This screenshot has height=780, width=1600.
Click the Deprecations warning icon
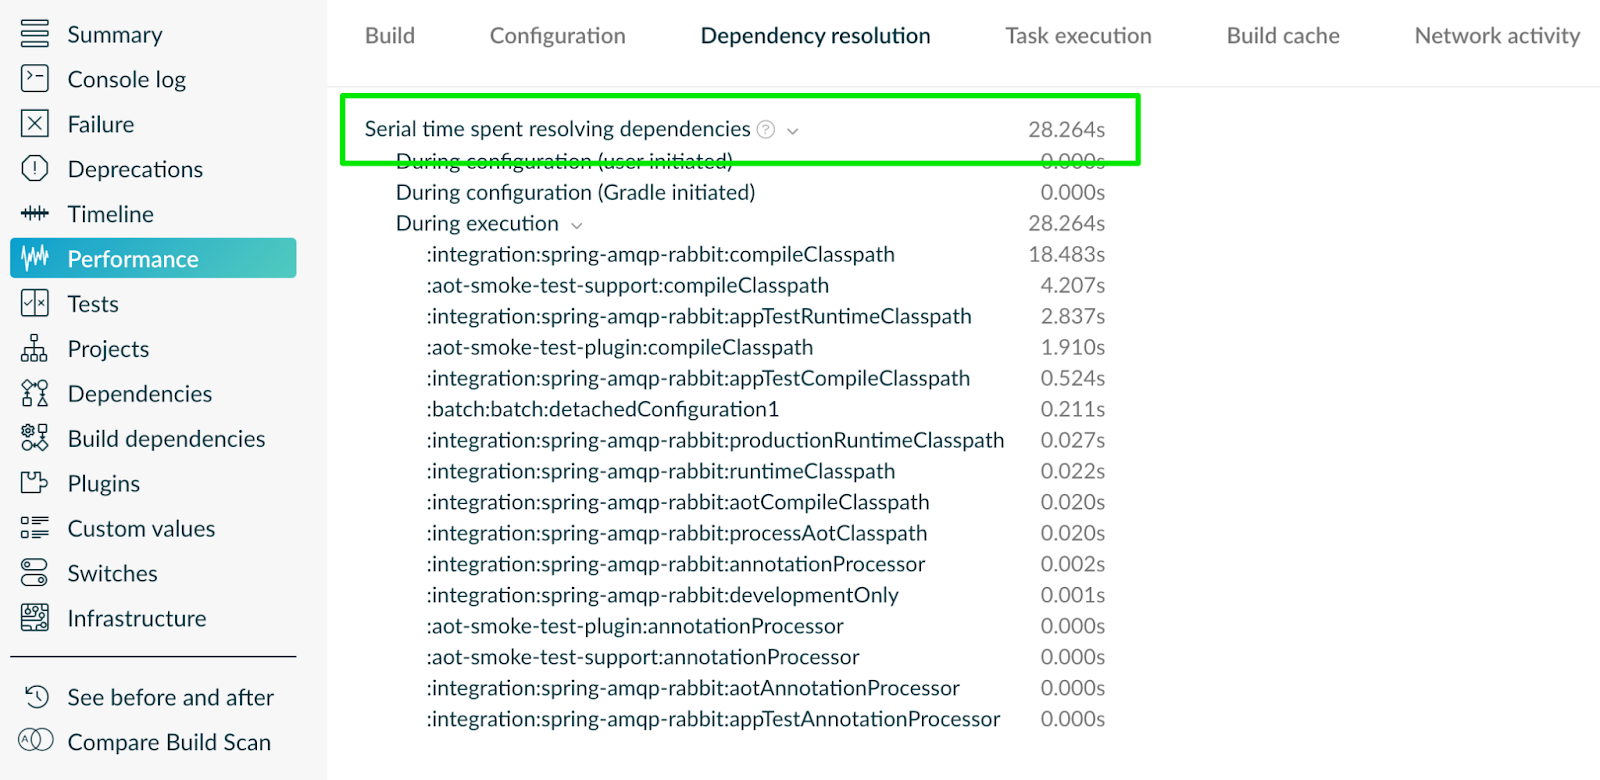[35, 169]
